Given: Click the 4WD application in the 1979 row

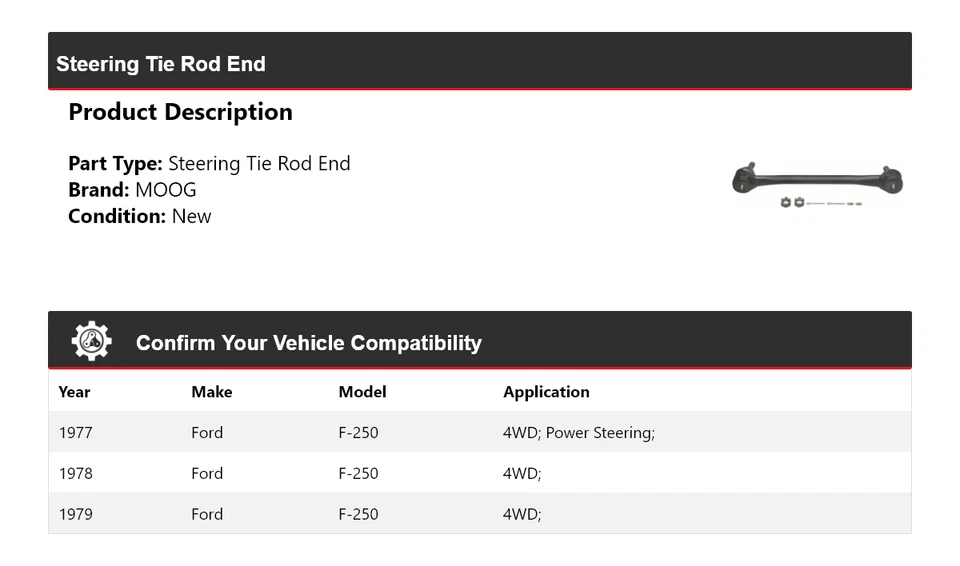Looking at the screenshot, I should coord(522,515).
